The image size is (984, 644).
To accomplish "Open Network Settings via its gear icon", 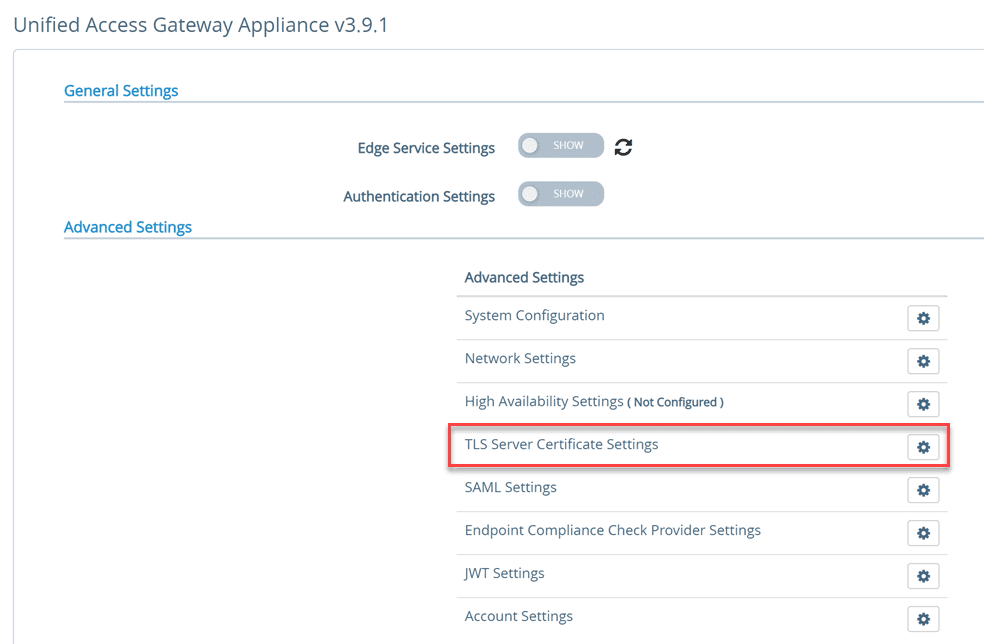I will 923,361.
